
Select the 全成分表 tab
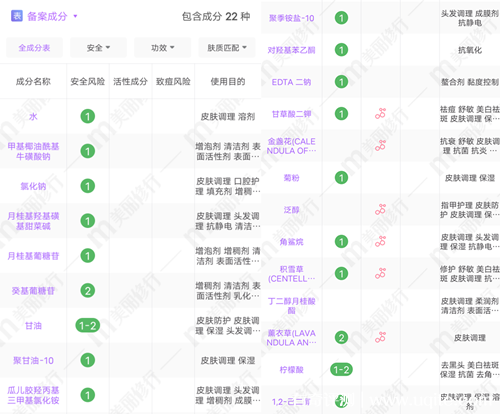point(34,48)
